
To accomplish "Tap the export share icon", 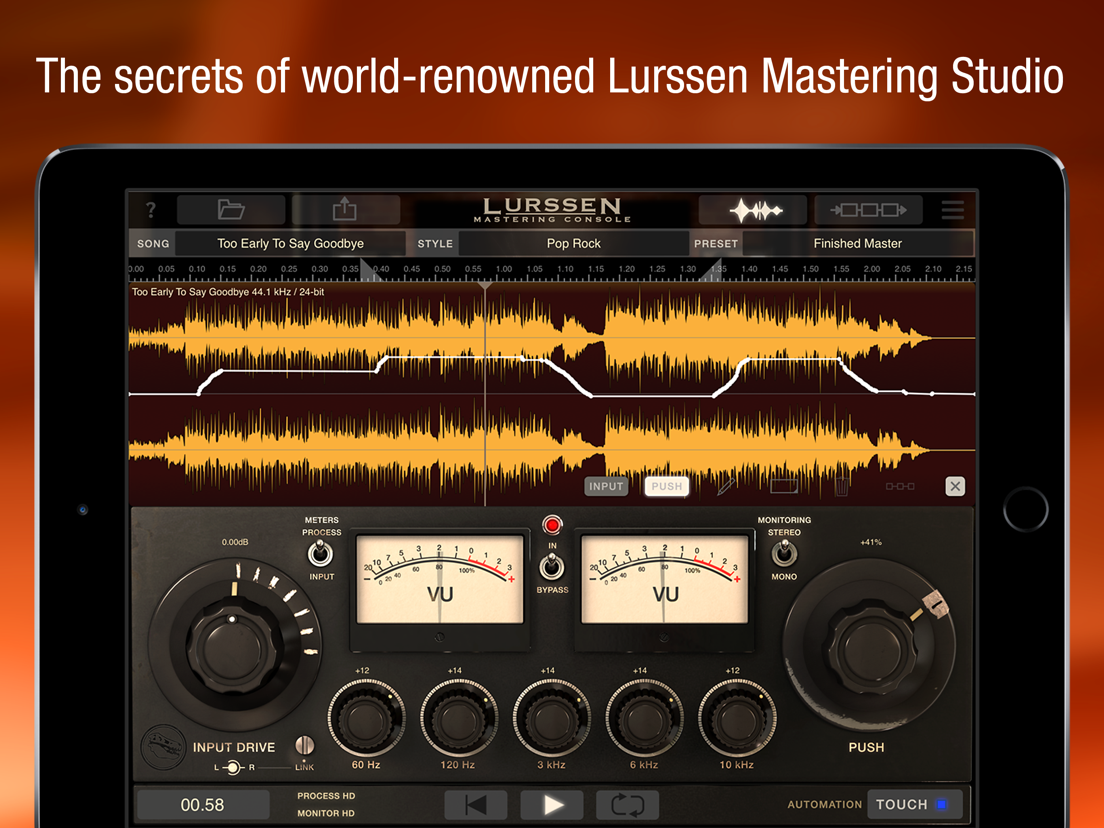I will tap(345, 209).
